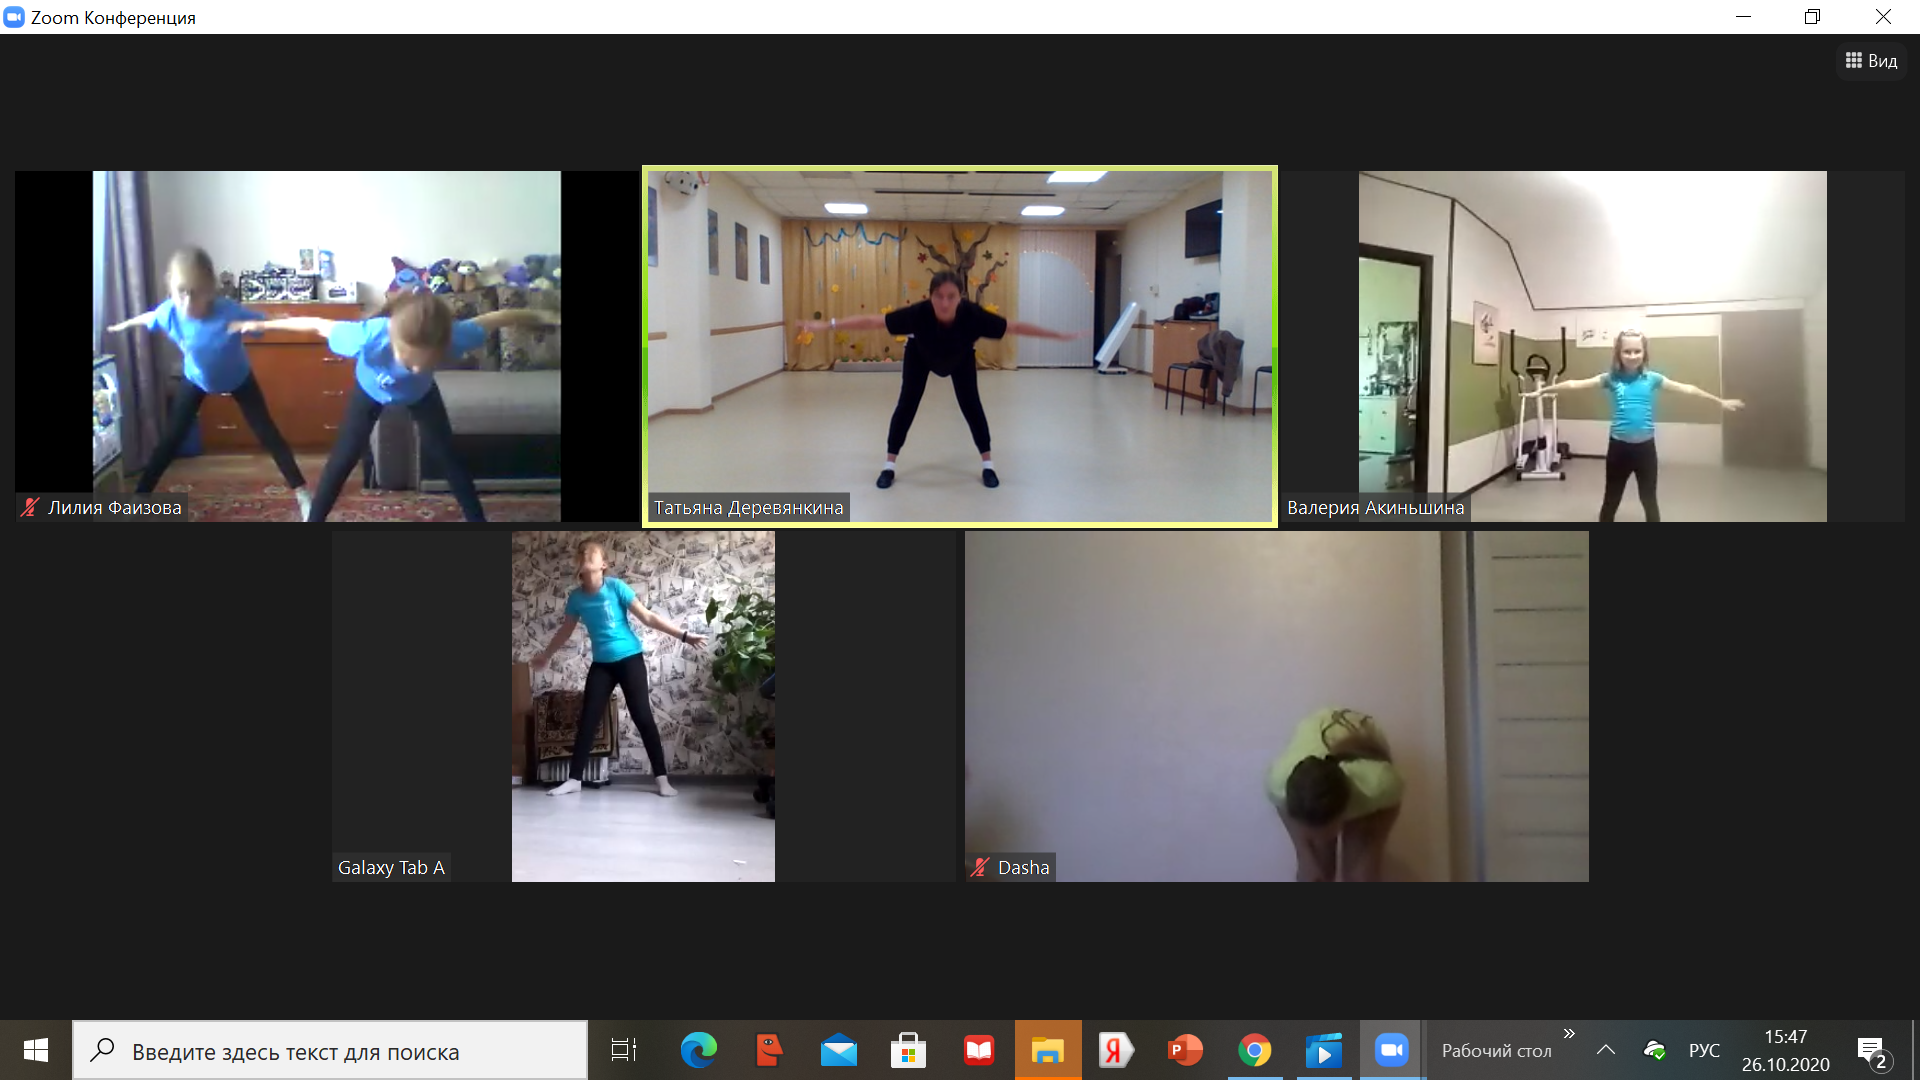Viewport: 1920px width, 1080px height.
Task: Select Татьяна Деревянкина's video tile
Action: coord(959,345)
